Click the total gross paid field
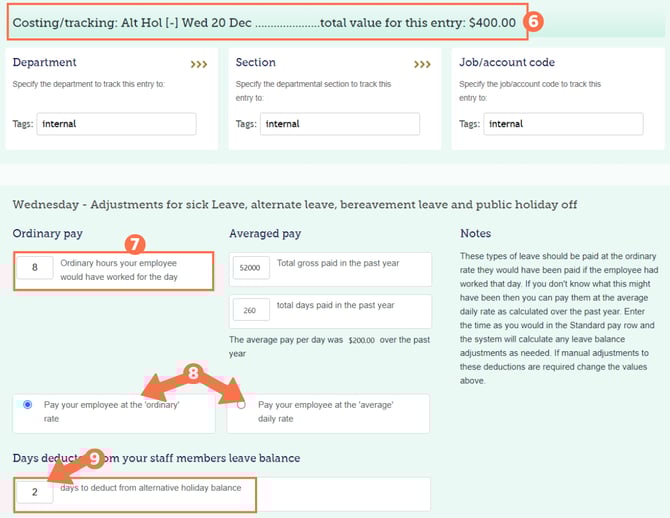Image resolution: width=670 pixels, height=518 pixels. coord(250,268)
